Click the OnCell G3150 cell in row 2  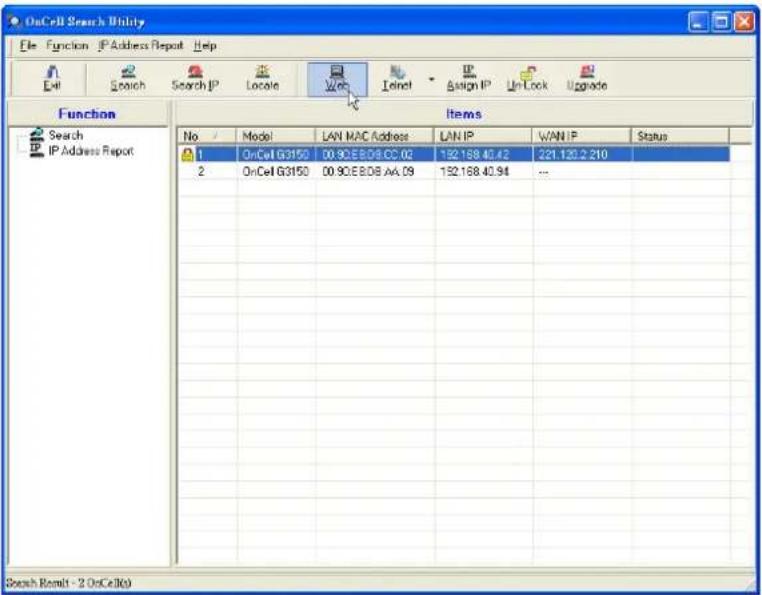pos(276,172)
